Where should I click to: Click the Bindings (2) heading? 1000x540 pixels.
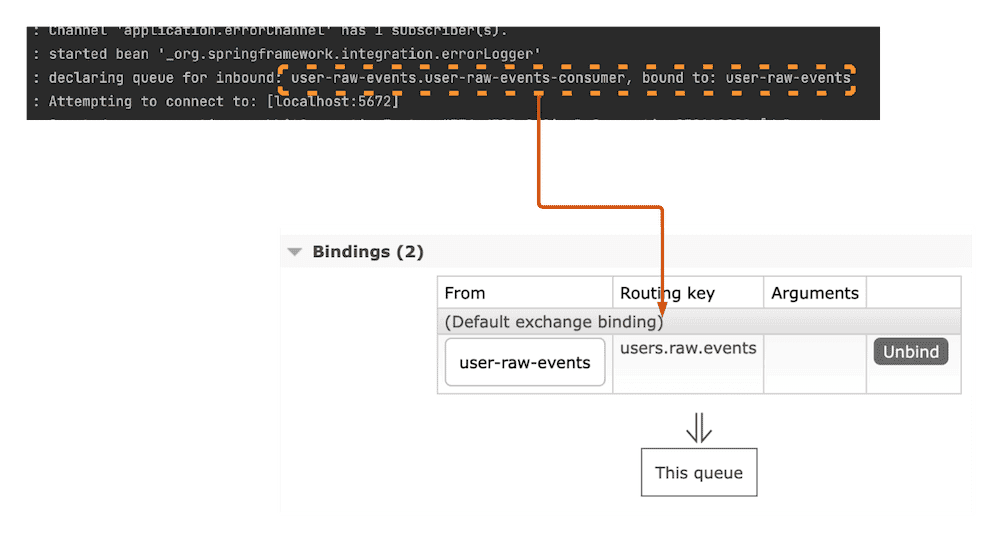368,252
